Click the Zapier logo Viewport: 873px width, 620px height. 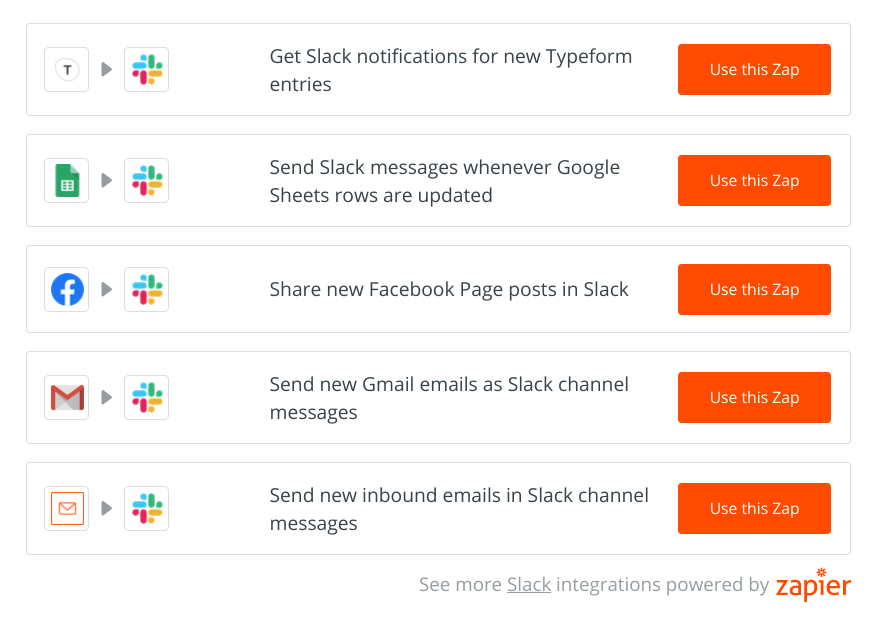click(x=813, y=585)
